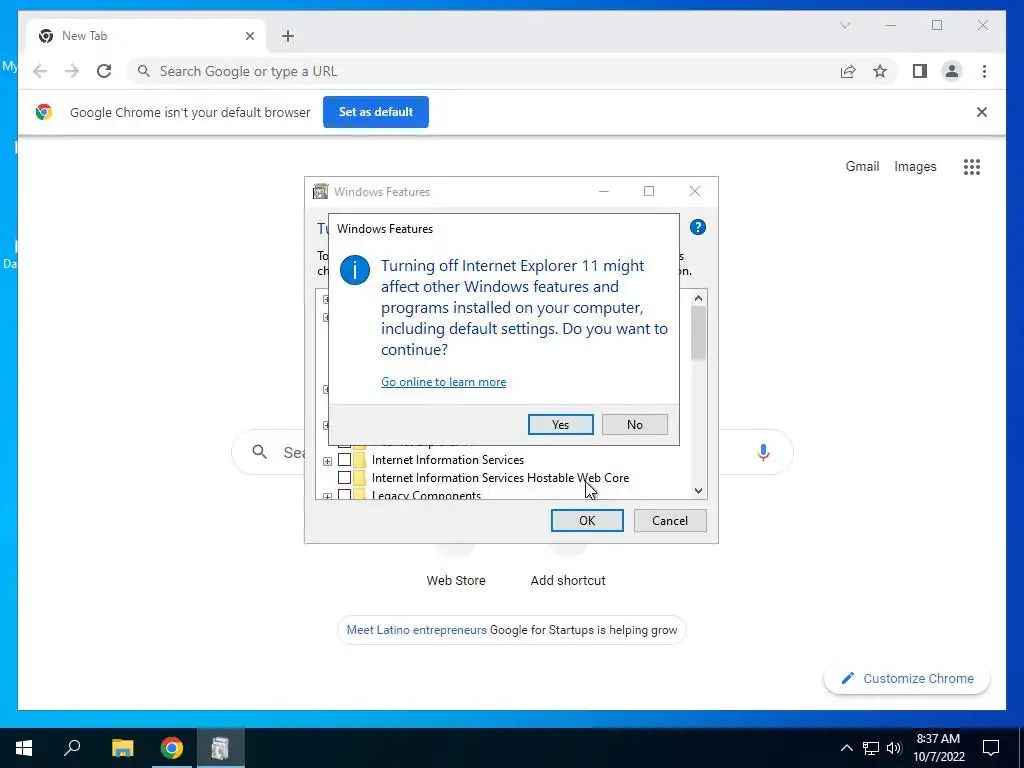
Task: Open Gmail link
Action: [862, 167]
